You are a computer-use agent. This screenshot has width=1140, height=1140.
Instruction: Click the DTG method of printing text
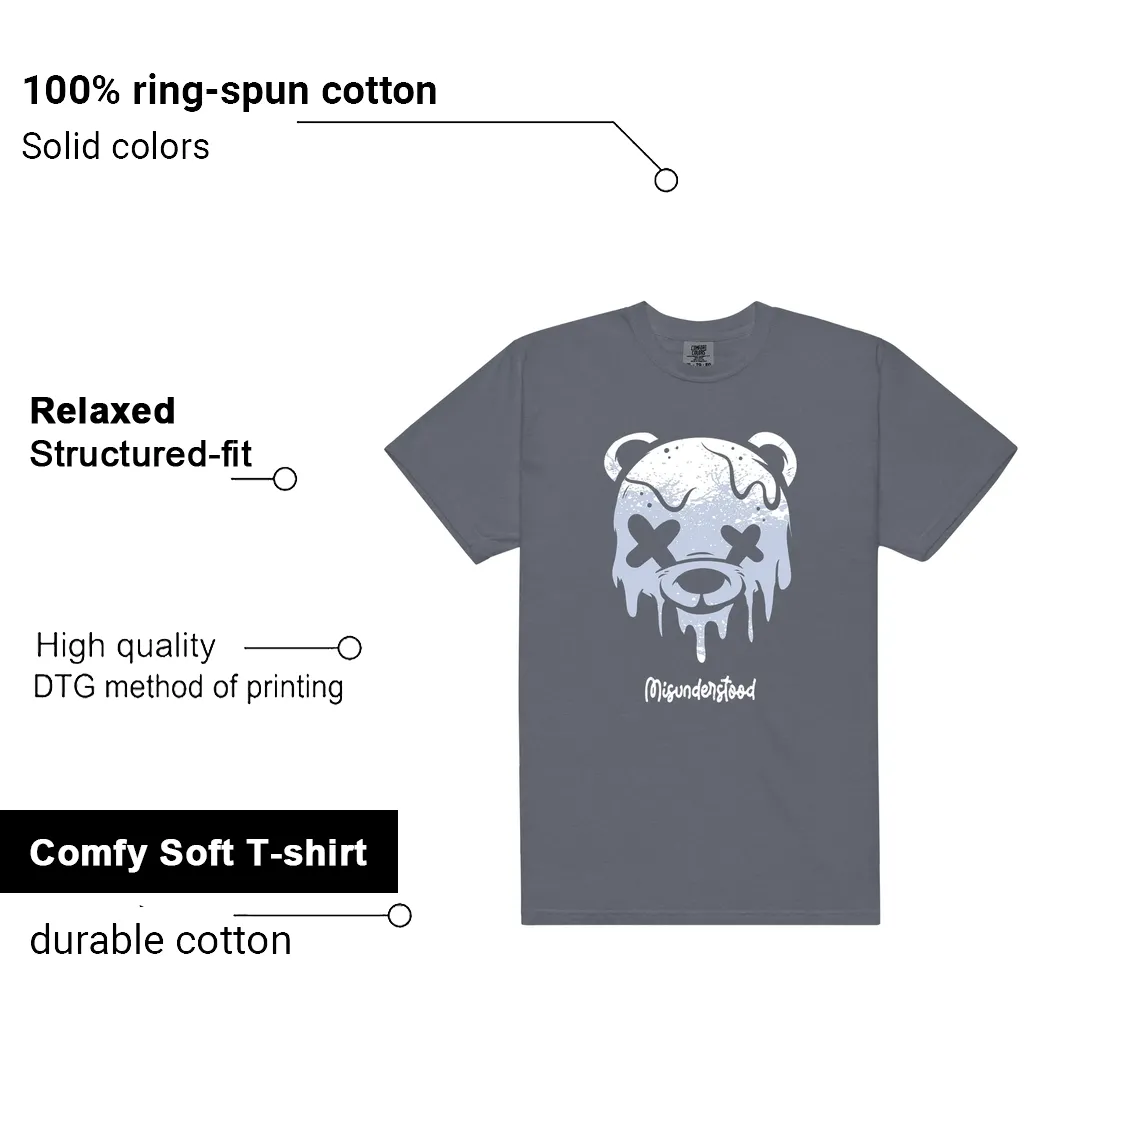point(188,687)
